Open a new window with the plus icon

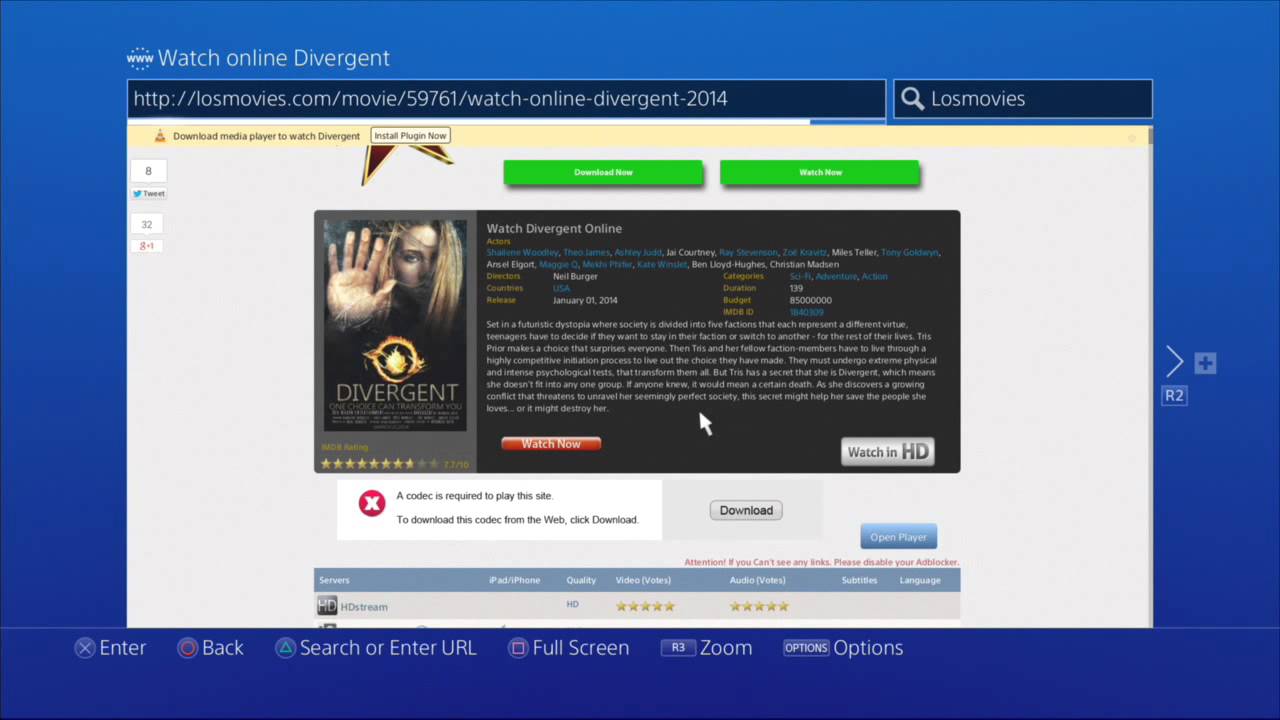click(x=1205, y=363)
